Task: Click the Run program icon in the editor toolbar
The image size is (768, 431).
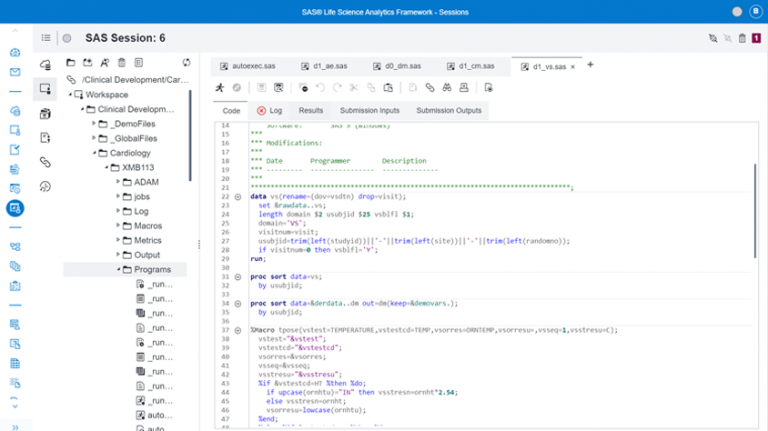Action: 219,88
